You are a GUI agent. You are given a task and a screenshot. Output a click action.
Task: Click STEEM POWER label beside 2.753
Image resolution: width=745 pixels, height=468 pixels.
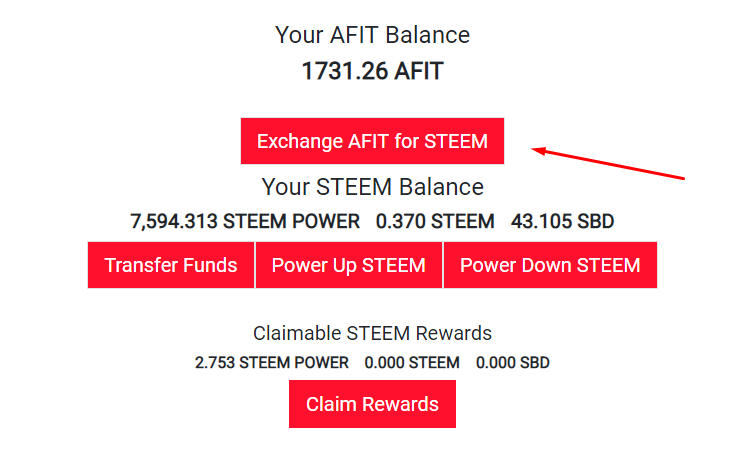(x=297, y=362)
